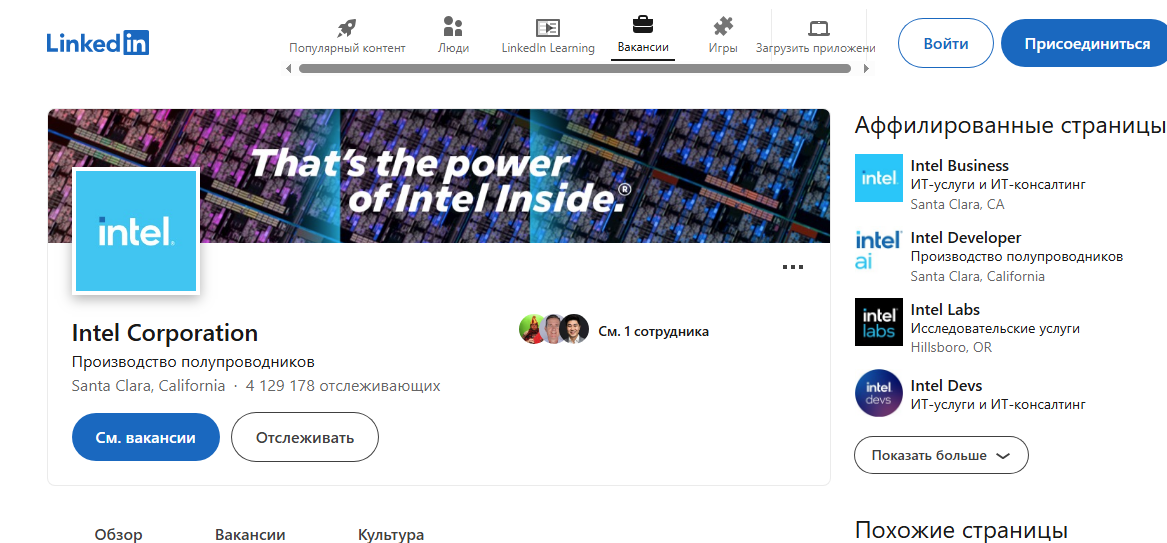
Task: Click the navigation scroll left arrow
Action: click(289, 69)
